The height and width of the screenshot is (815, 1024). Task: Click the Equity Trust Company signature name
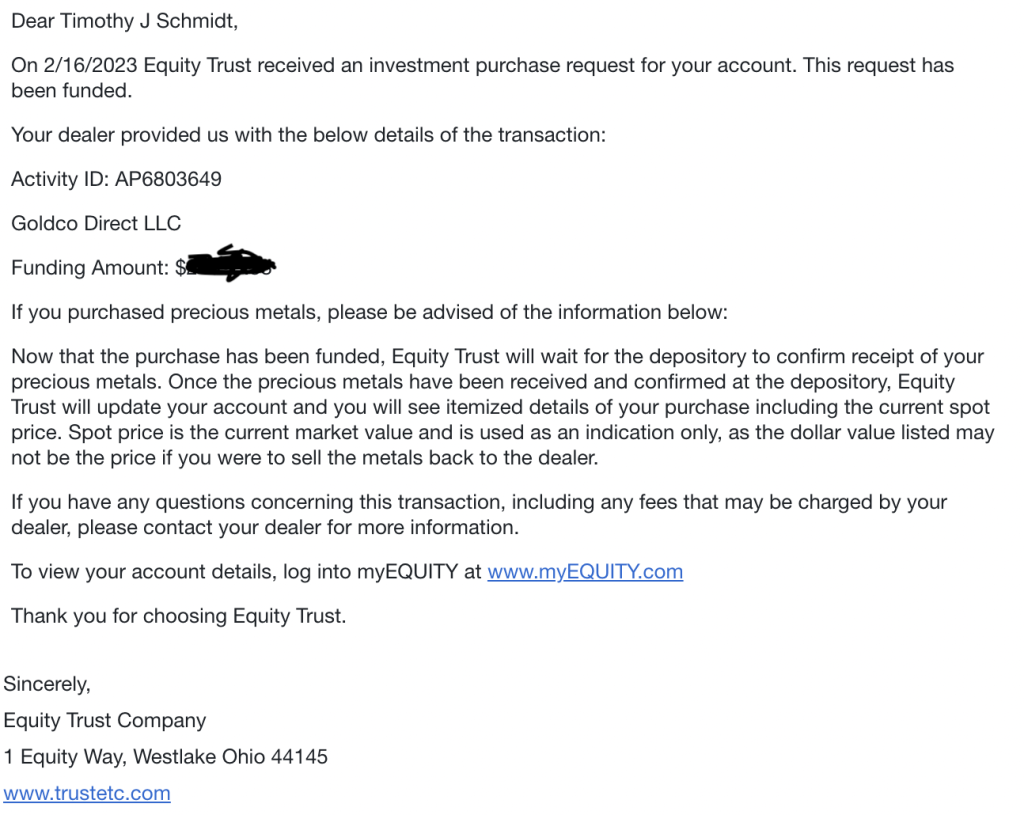tap(104, 720)
